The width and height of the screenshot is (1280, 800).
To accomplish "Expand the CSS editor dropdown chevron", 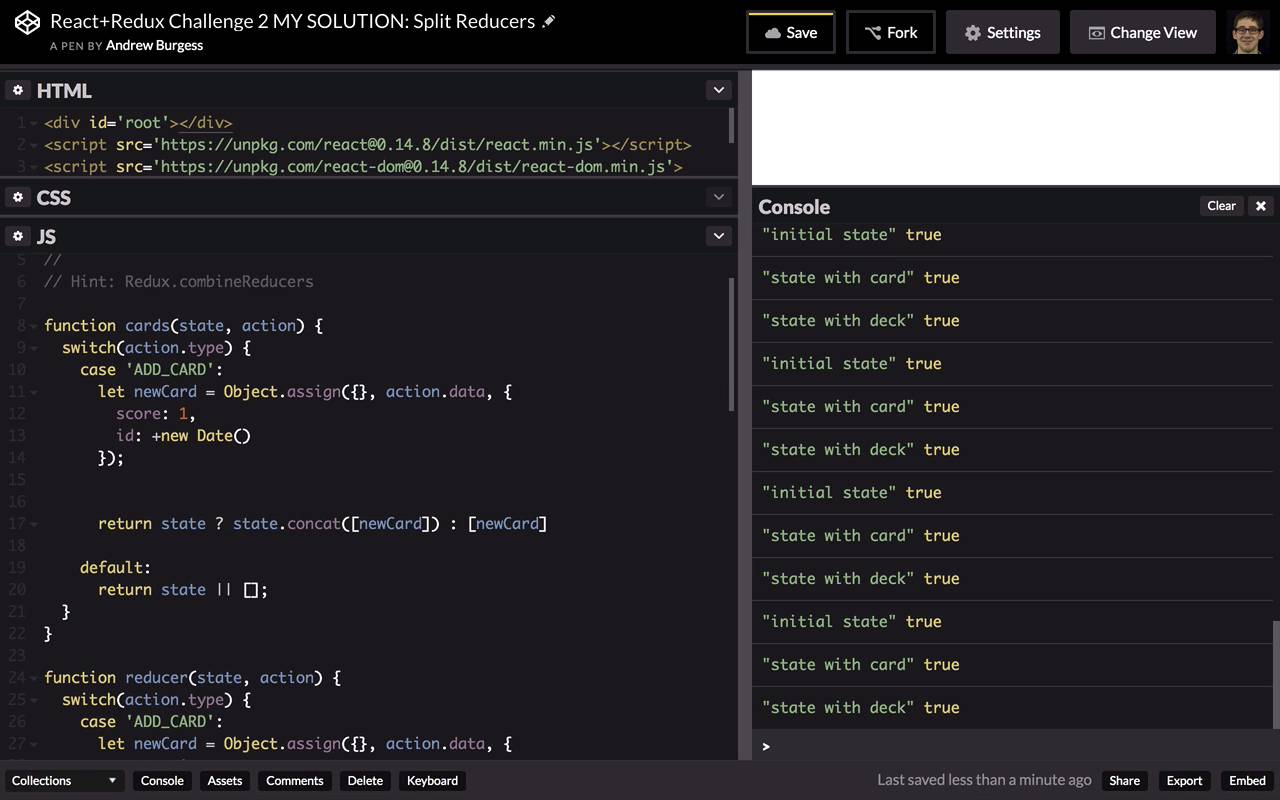I will [x=719, y=197].
